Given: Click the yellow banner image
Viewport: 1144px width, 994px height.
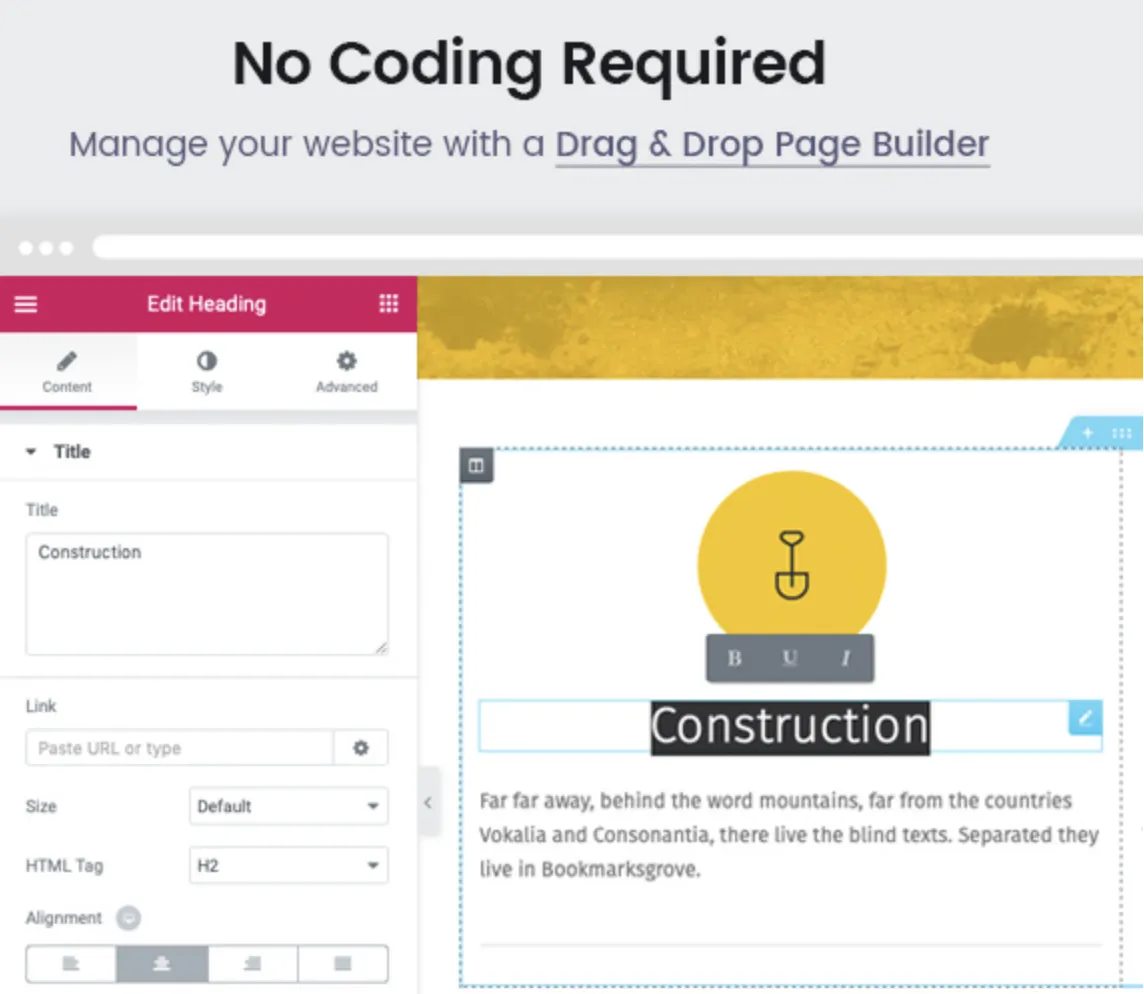Looking at the screenshot, I should pyautogui.click(x=780, y=327).
